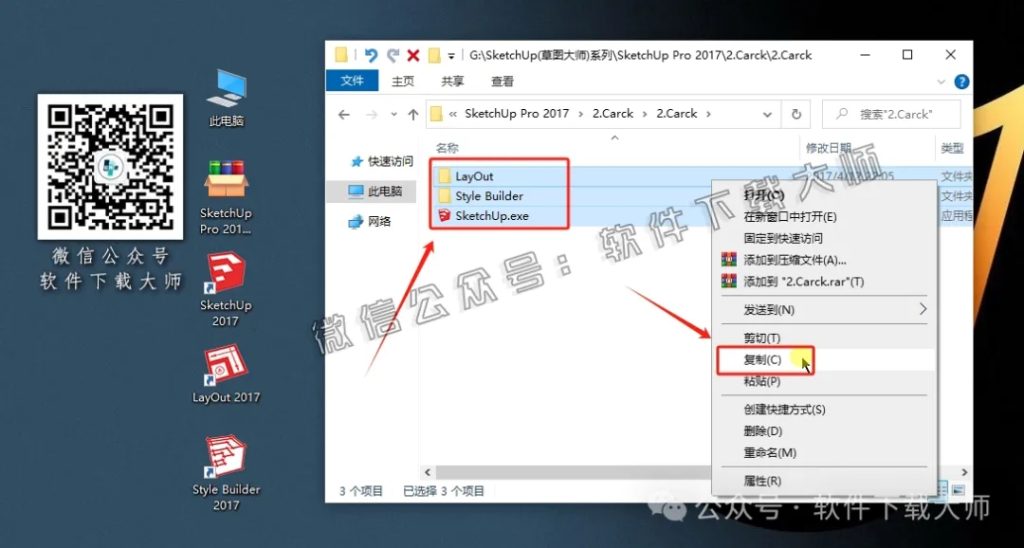
Task: Select the SketchUp.exe file
Action: (492, 216)
